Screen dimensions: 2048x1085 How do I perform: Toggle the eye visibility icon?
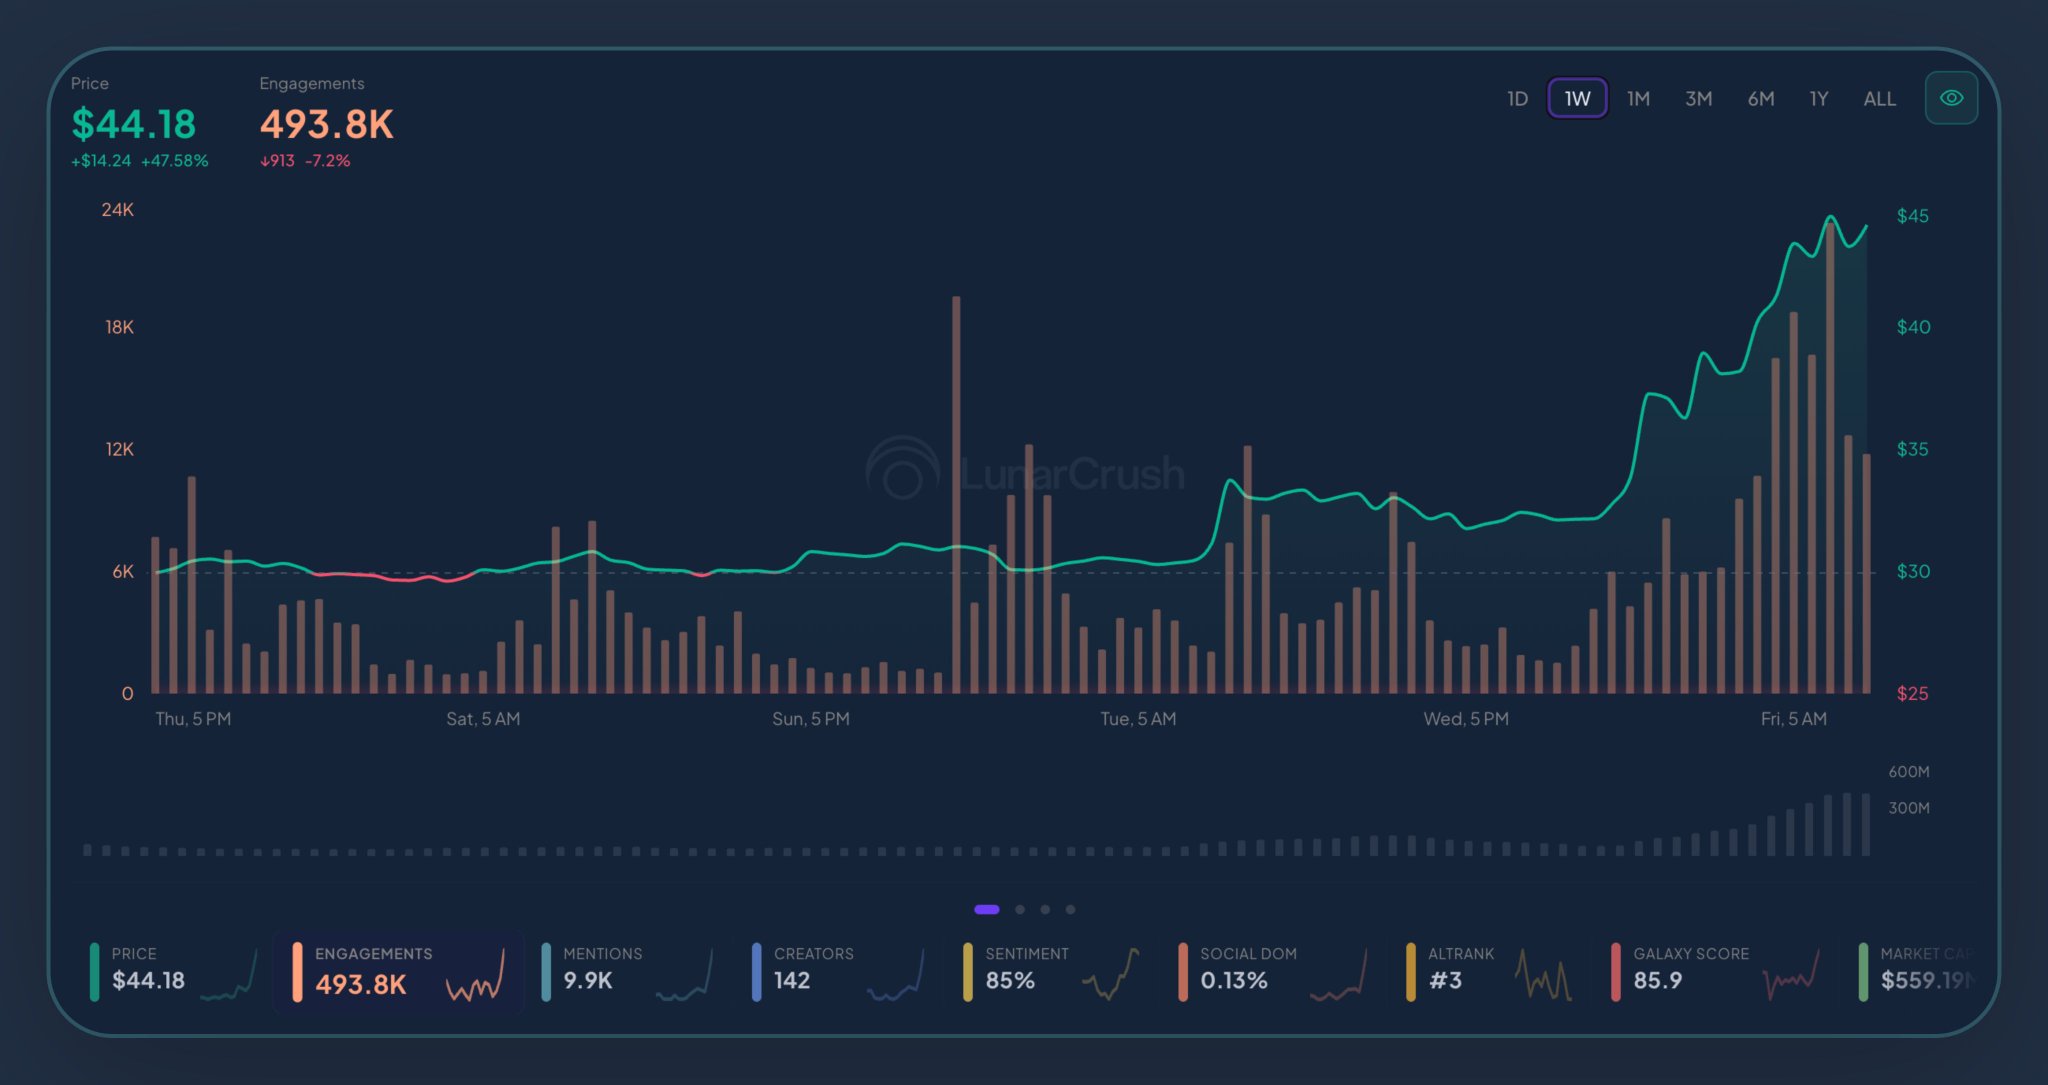pyautogui.click(x=1950, y=98)
